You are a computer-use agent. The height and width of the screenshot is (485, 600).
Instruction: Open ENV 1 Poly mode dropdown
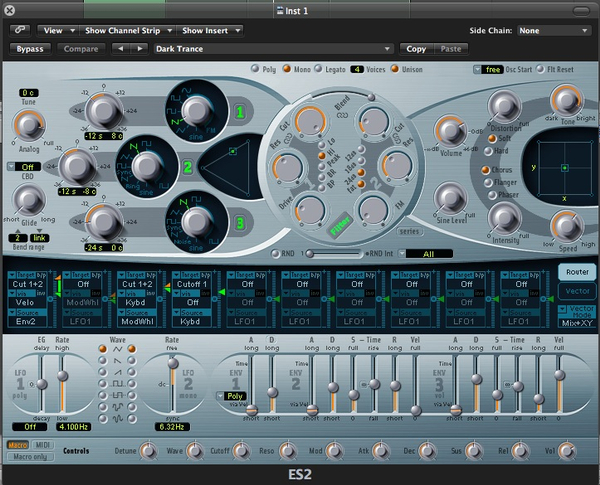tap(231, 396)
